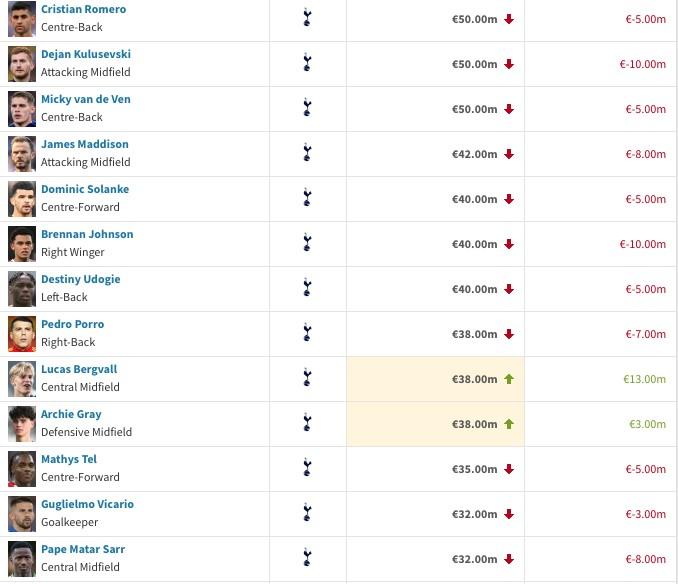Click red down arrow in Guglielmo Vicario row
This screenshot has height=584, width=678.
(x=509, y=514)
